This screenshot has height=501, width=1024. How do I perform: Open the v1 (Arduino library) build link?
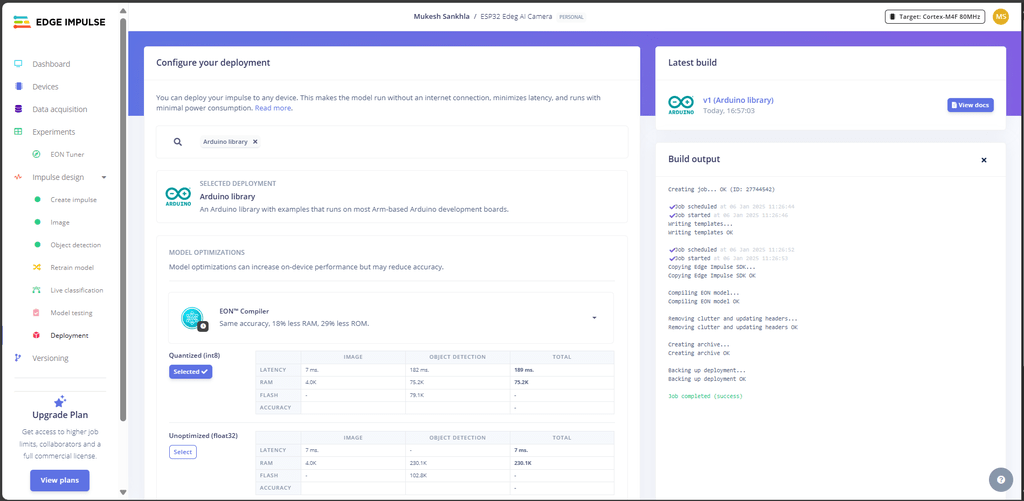coord(738,100)
